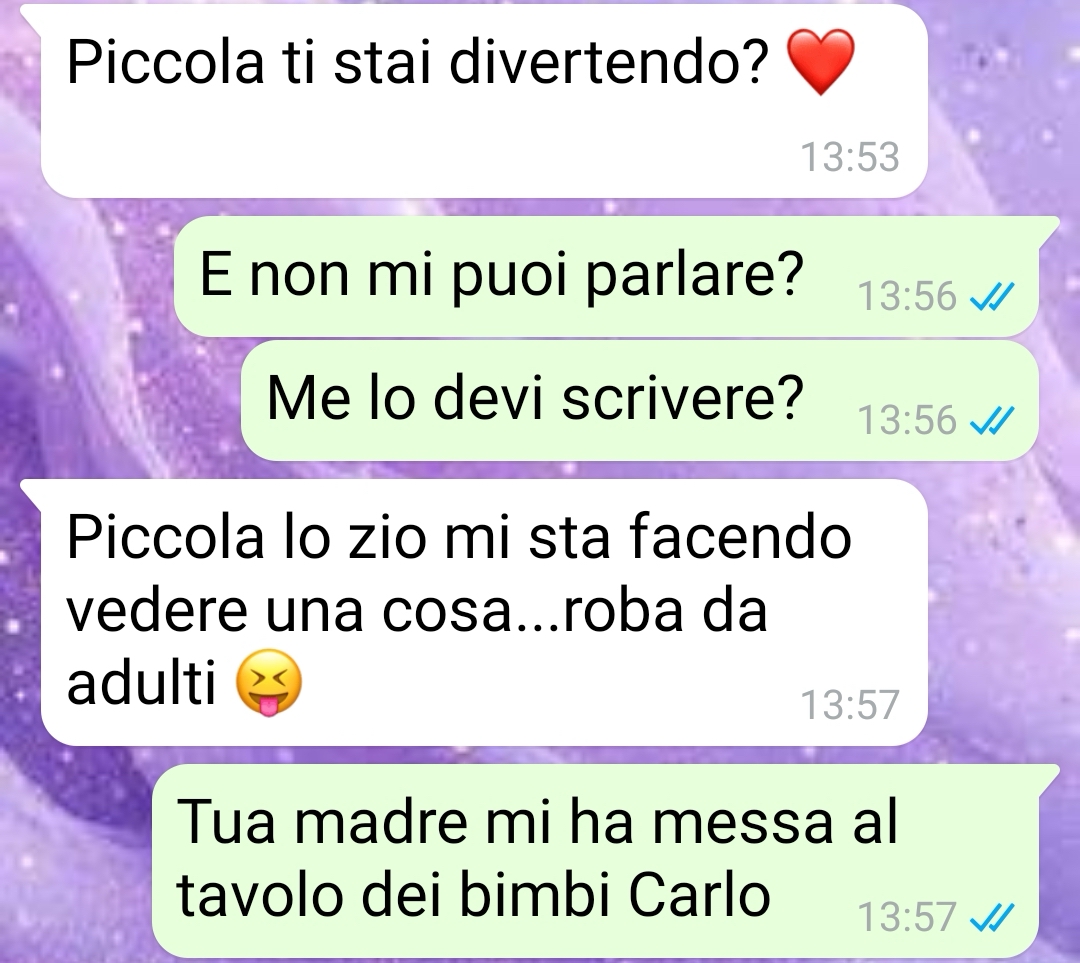This screenshot has width=1080, height=963.
Task: Tap the text 'Tua madre mi ha messa al'
Action: [538, 822]
